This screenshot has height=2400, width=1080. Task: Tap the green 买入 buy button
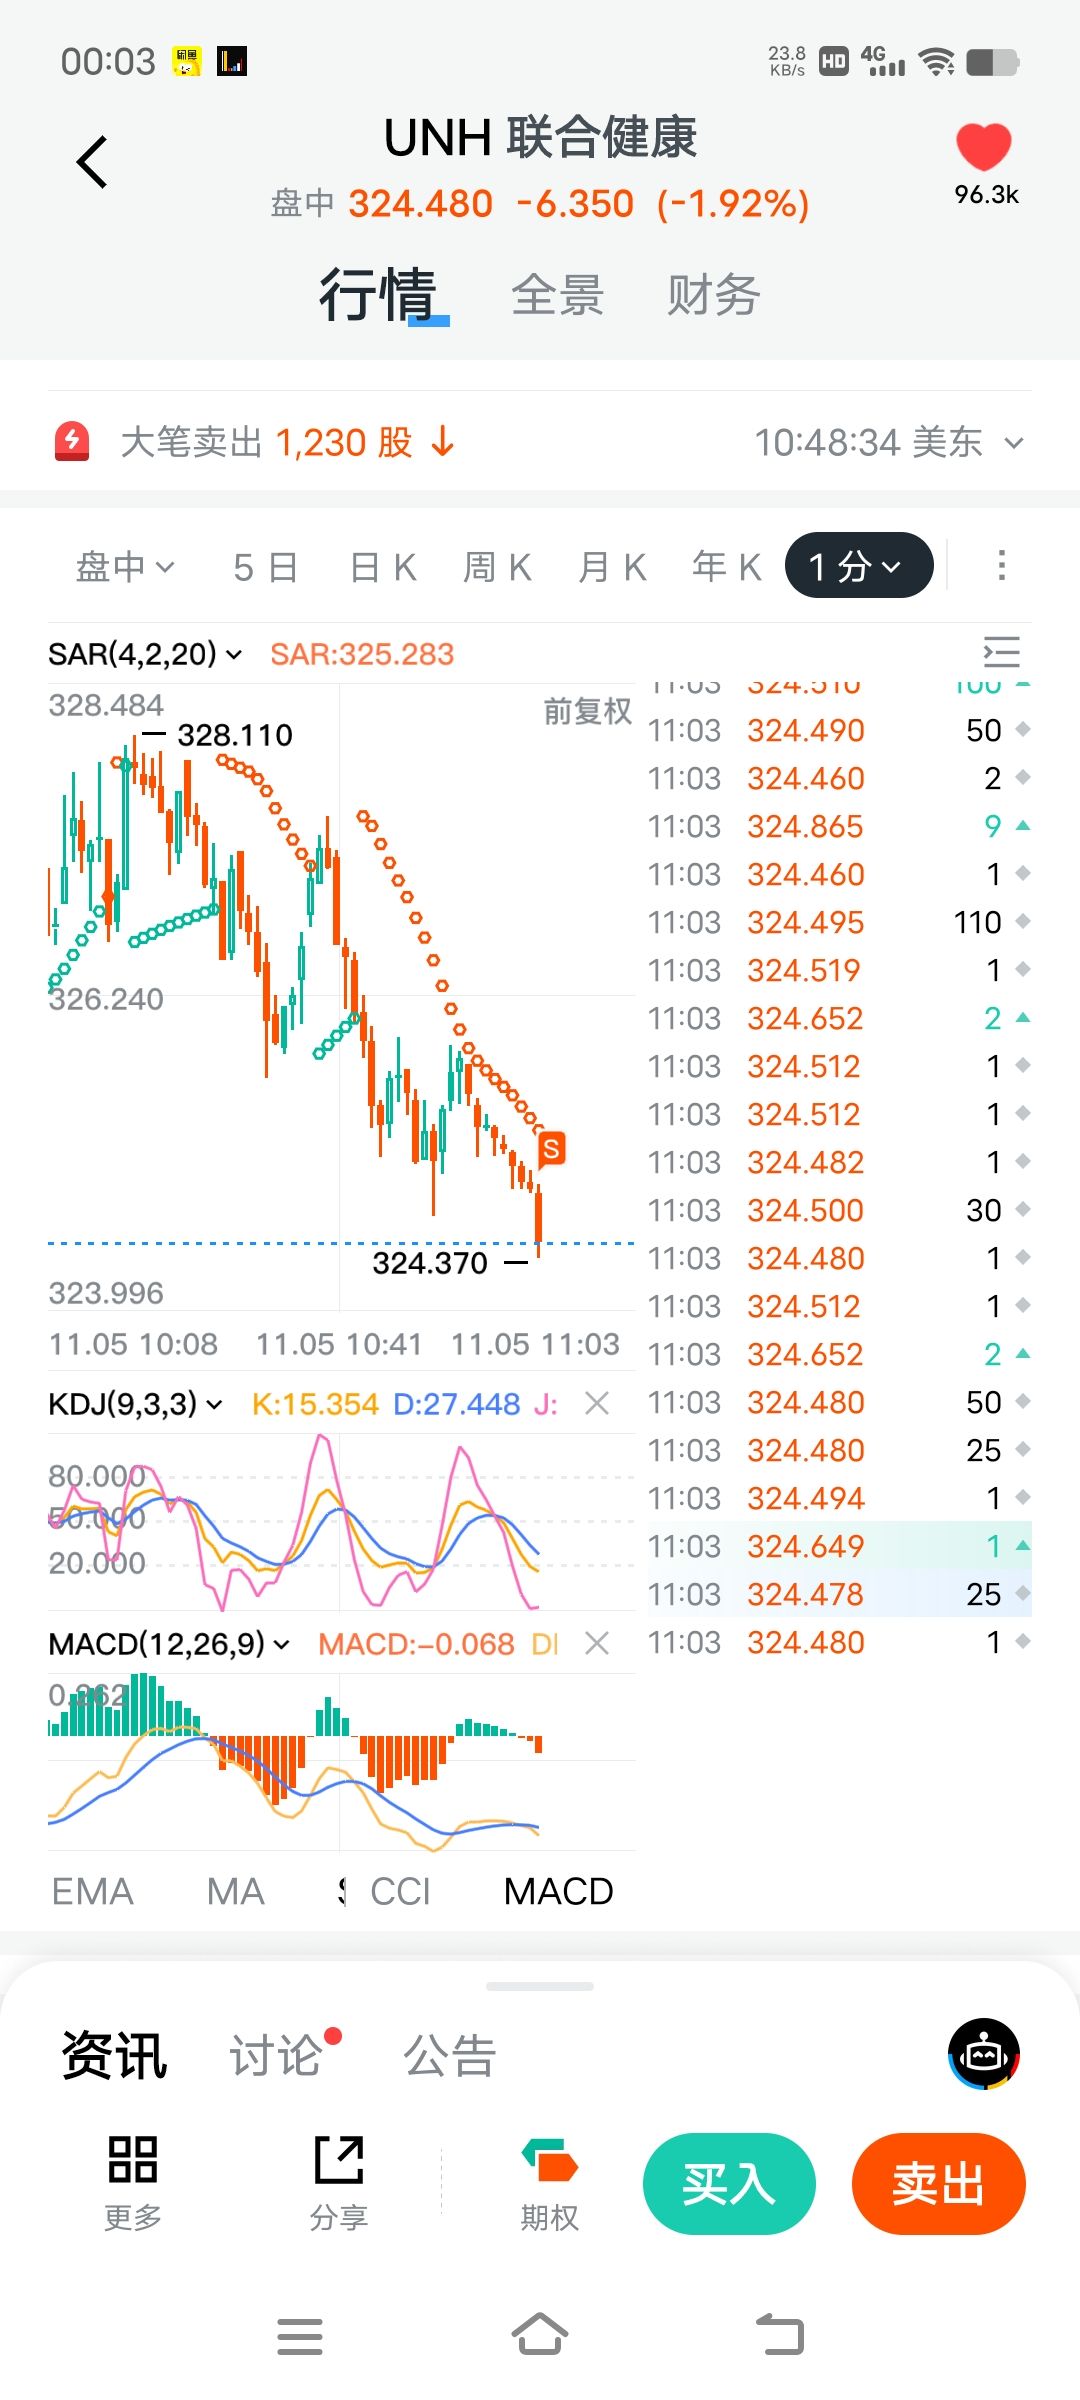(729, 2183)
